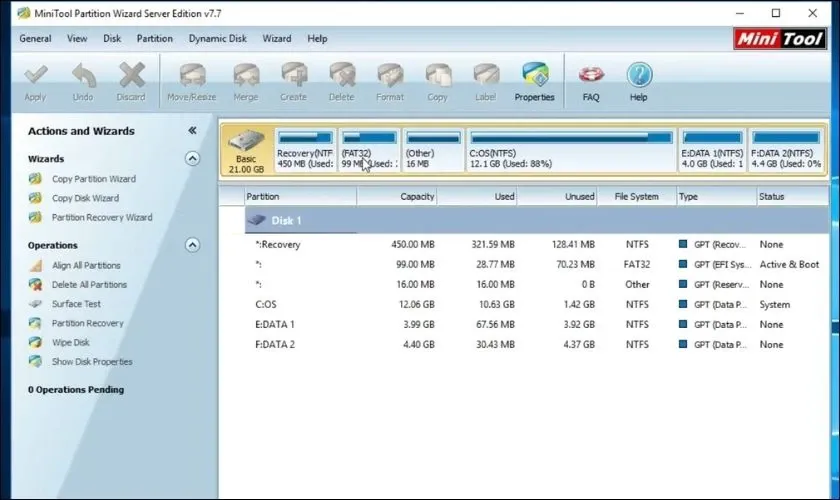Collapse the Actions and Wizards panel

click(192, 131)
